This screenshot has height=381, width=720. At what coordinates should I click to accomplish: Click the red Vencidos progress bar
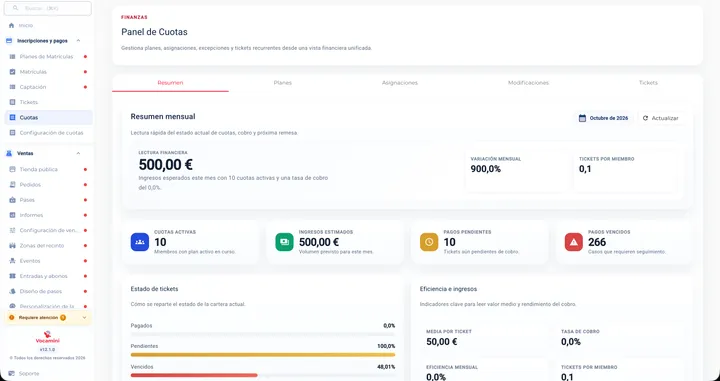click(x=194, y=375)
